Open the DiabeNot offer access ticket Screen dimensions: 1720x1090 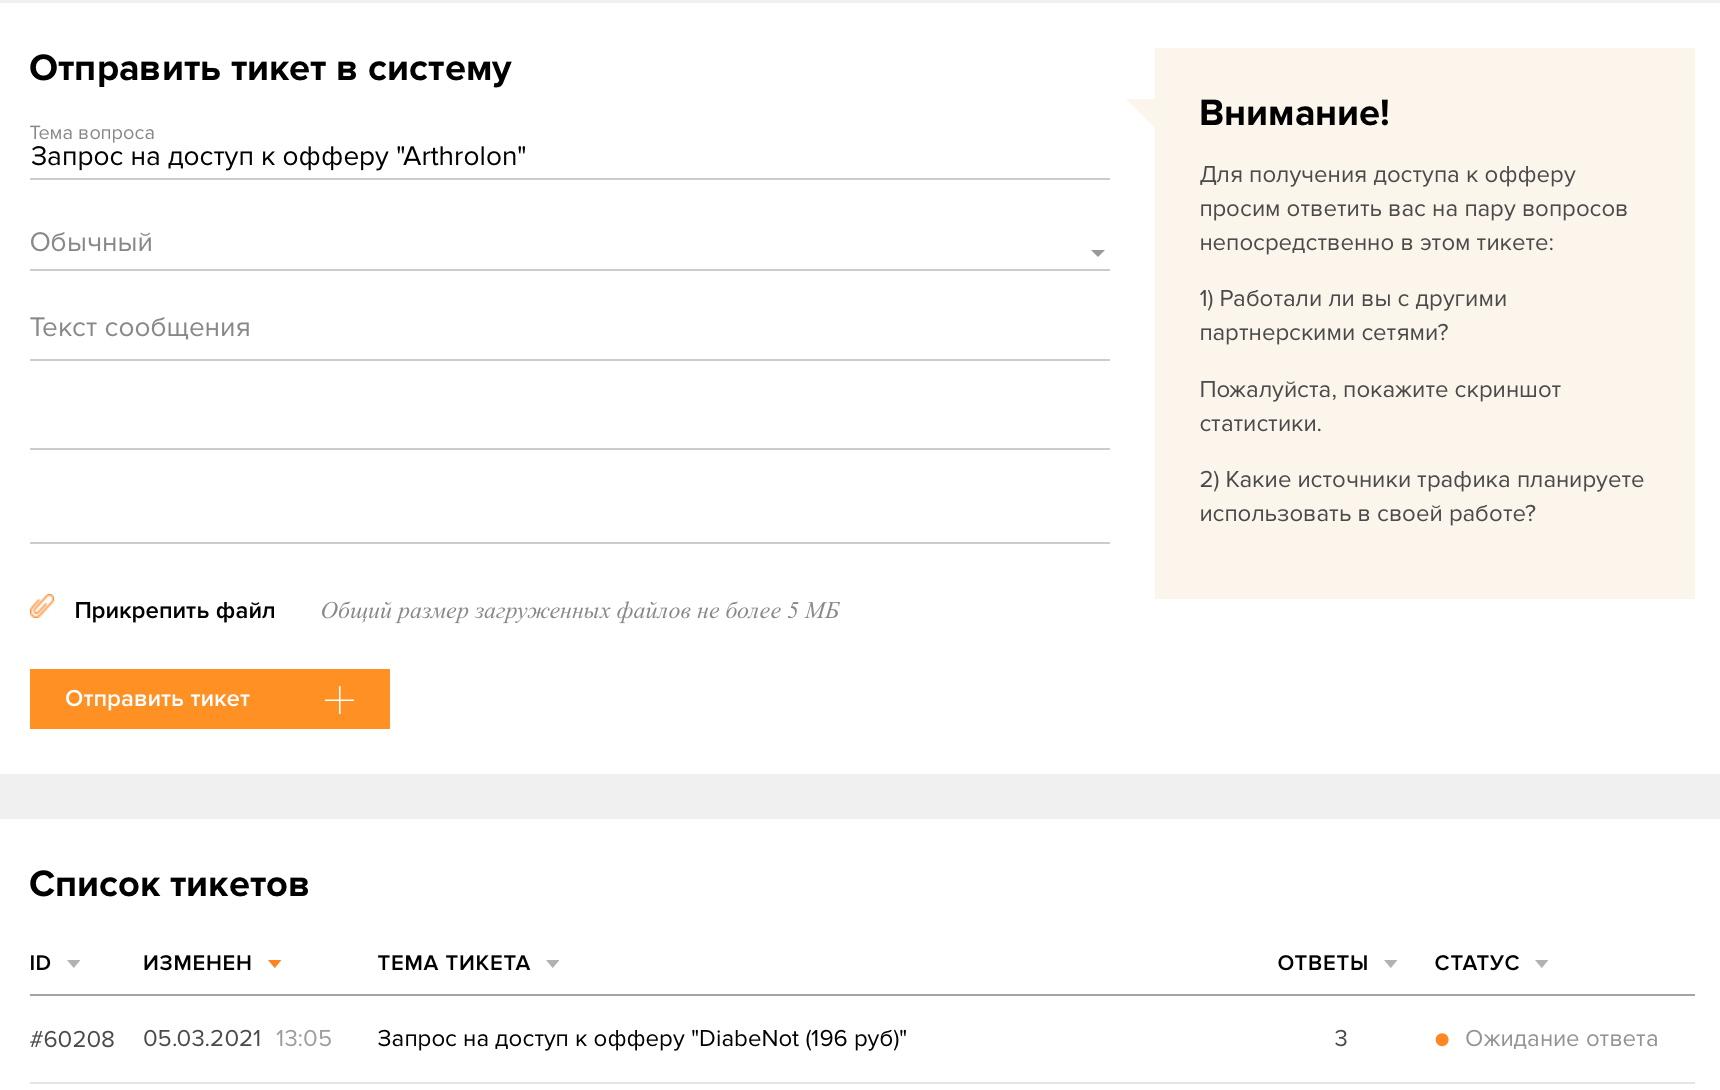tap(641, 1039)
